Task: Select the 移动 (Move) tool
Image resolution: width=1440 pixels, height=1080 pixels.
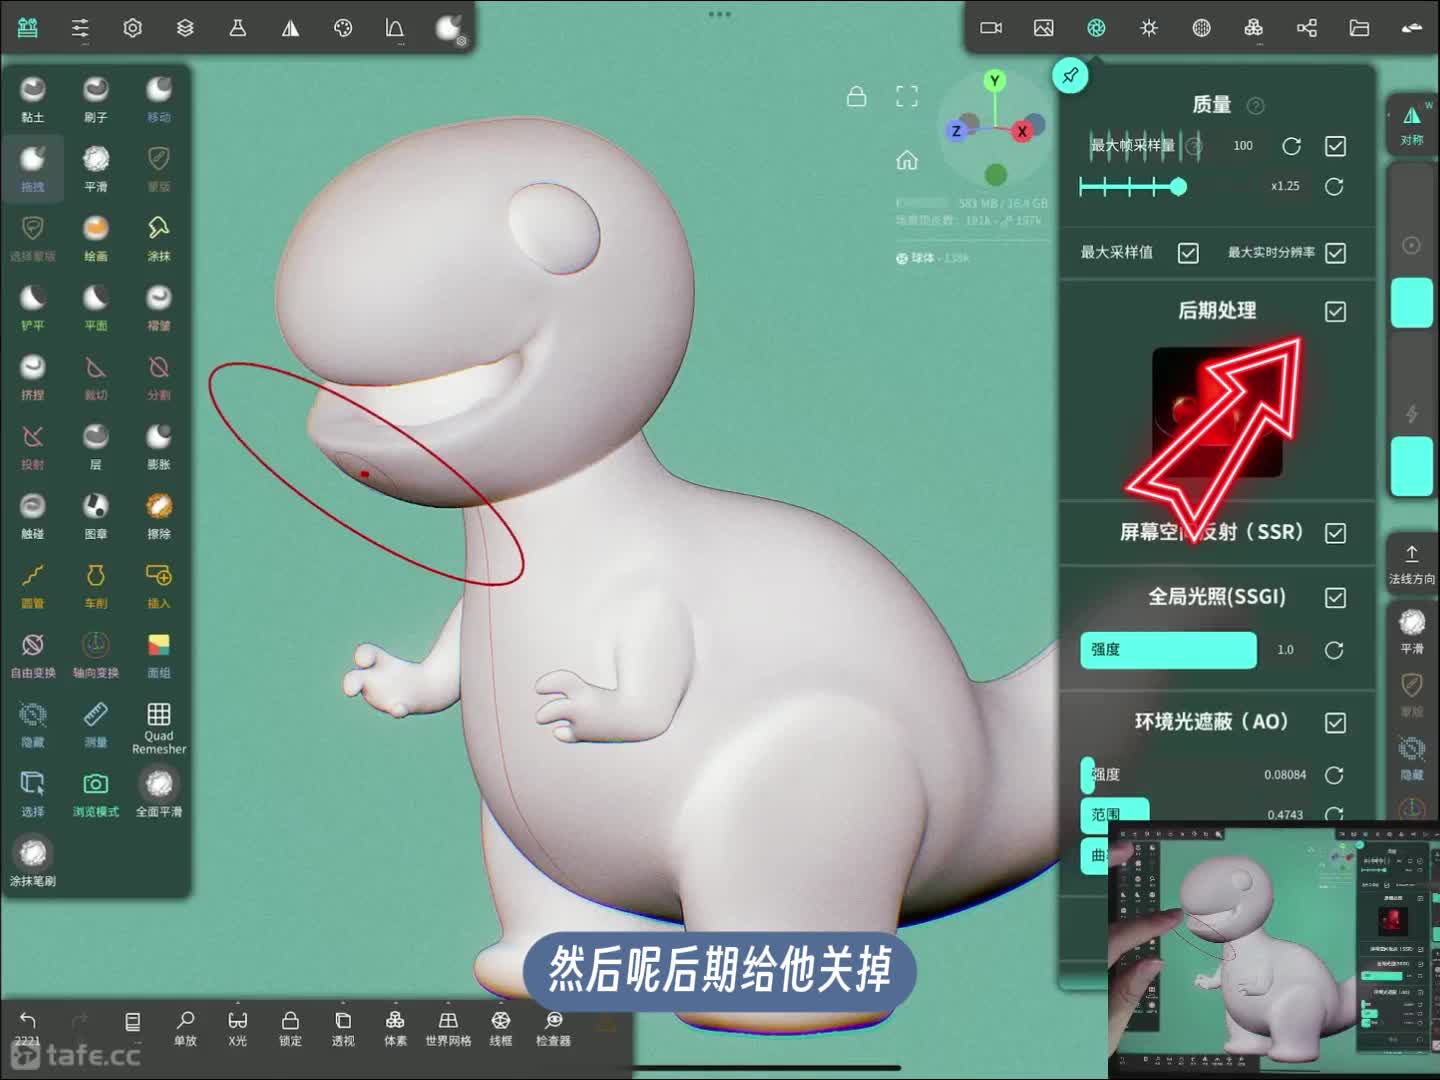Action: click(x=159, y=98)
